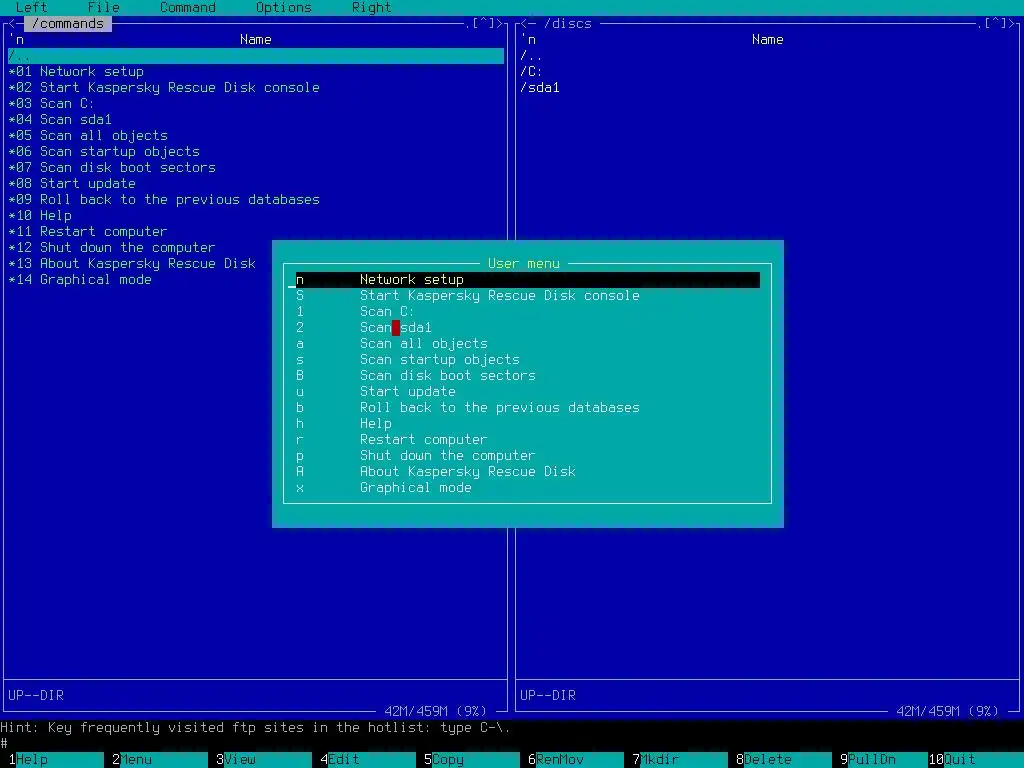The height and width of the screenshot is (768, 1024).
Task: Select *02 Start Kaspersky Rescue Disk console in left panel
Action: (x=256, y=88)
